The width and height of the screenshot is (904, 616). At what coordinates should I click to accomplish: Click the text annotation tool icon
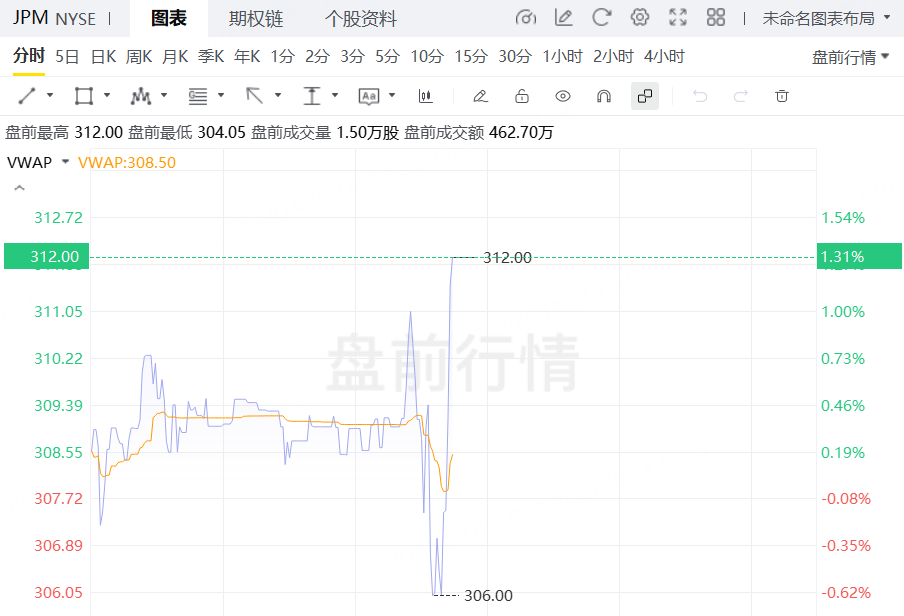pos(369,96)
